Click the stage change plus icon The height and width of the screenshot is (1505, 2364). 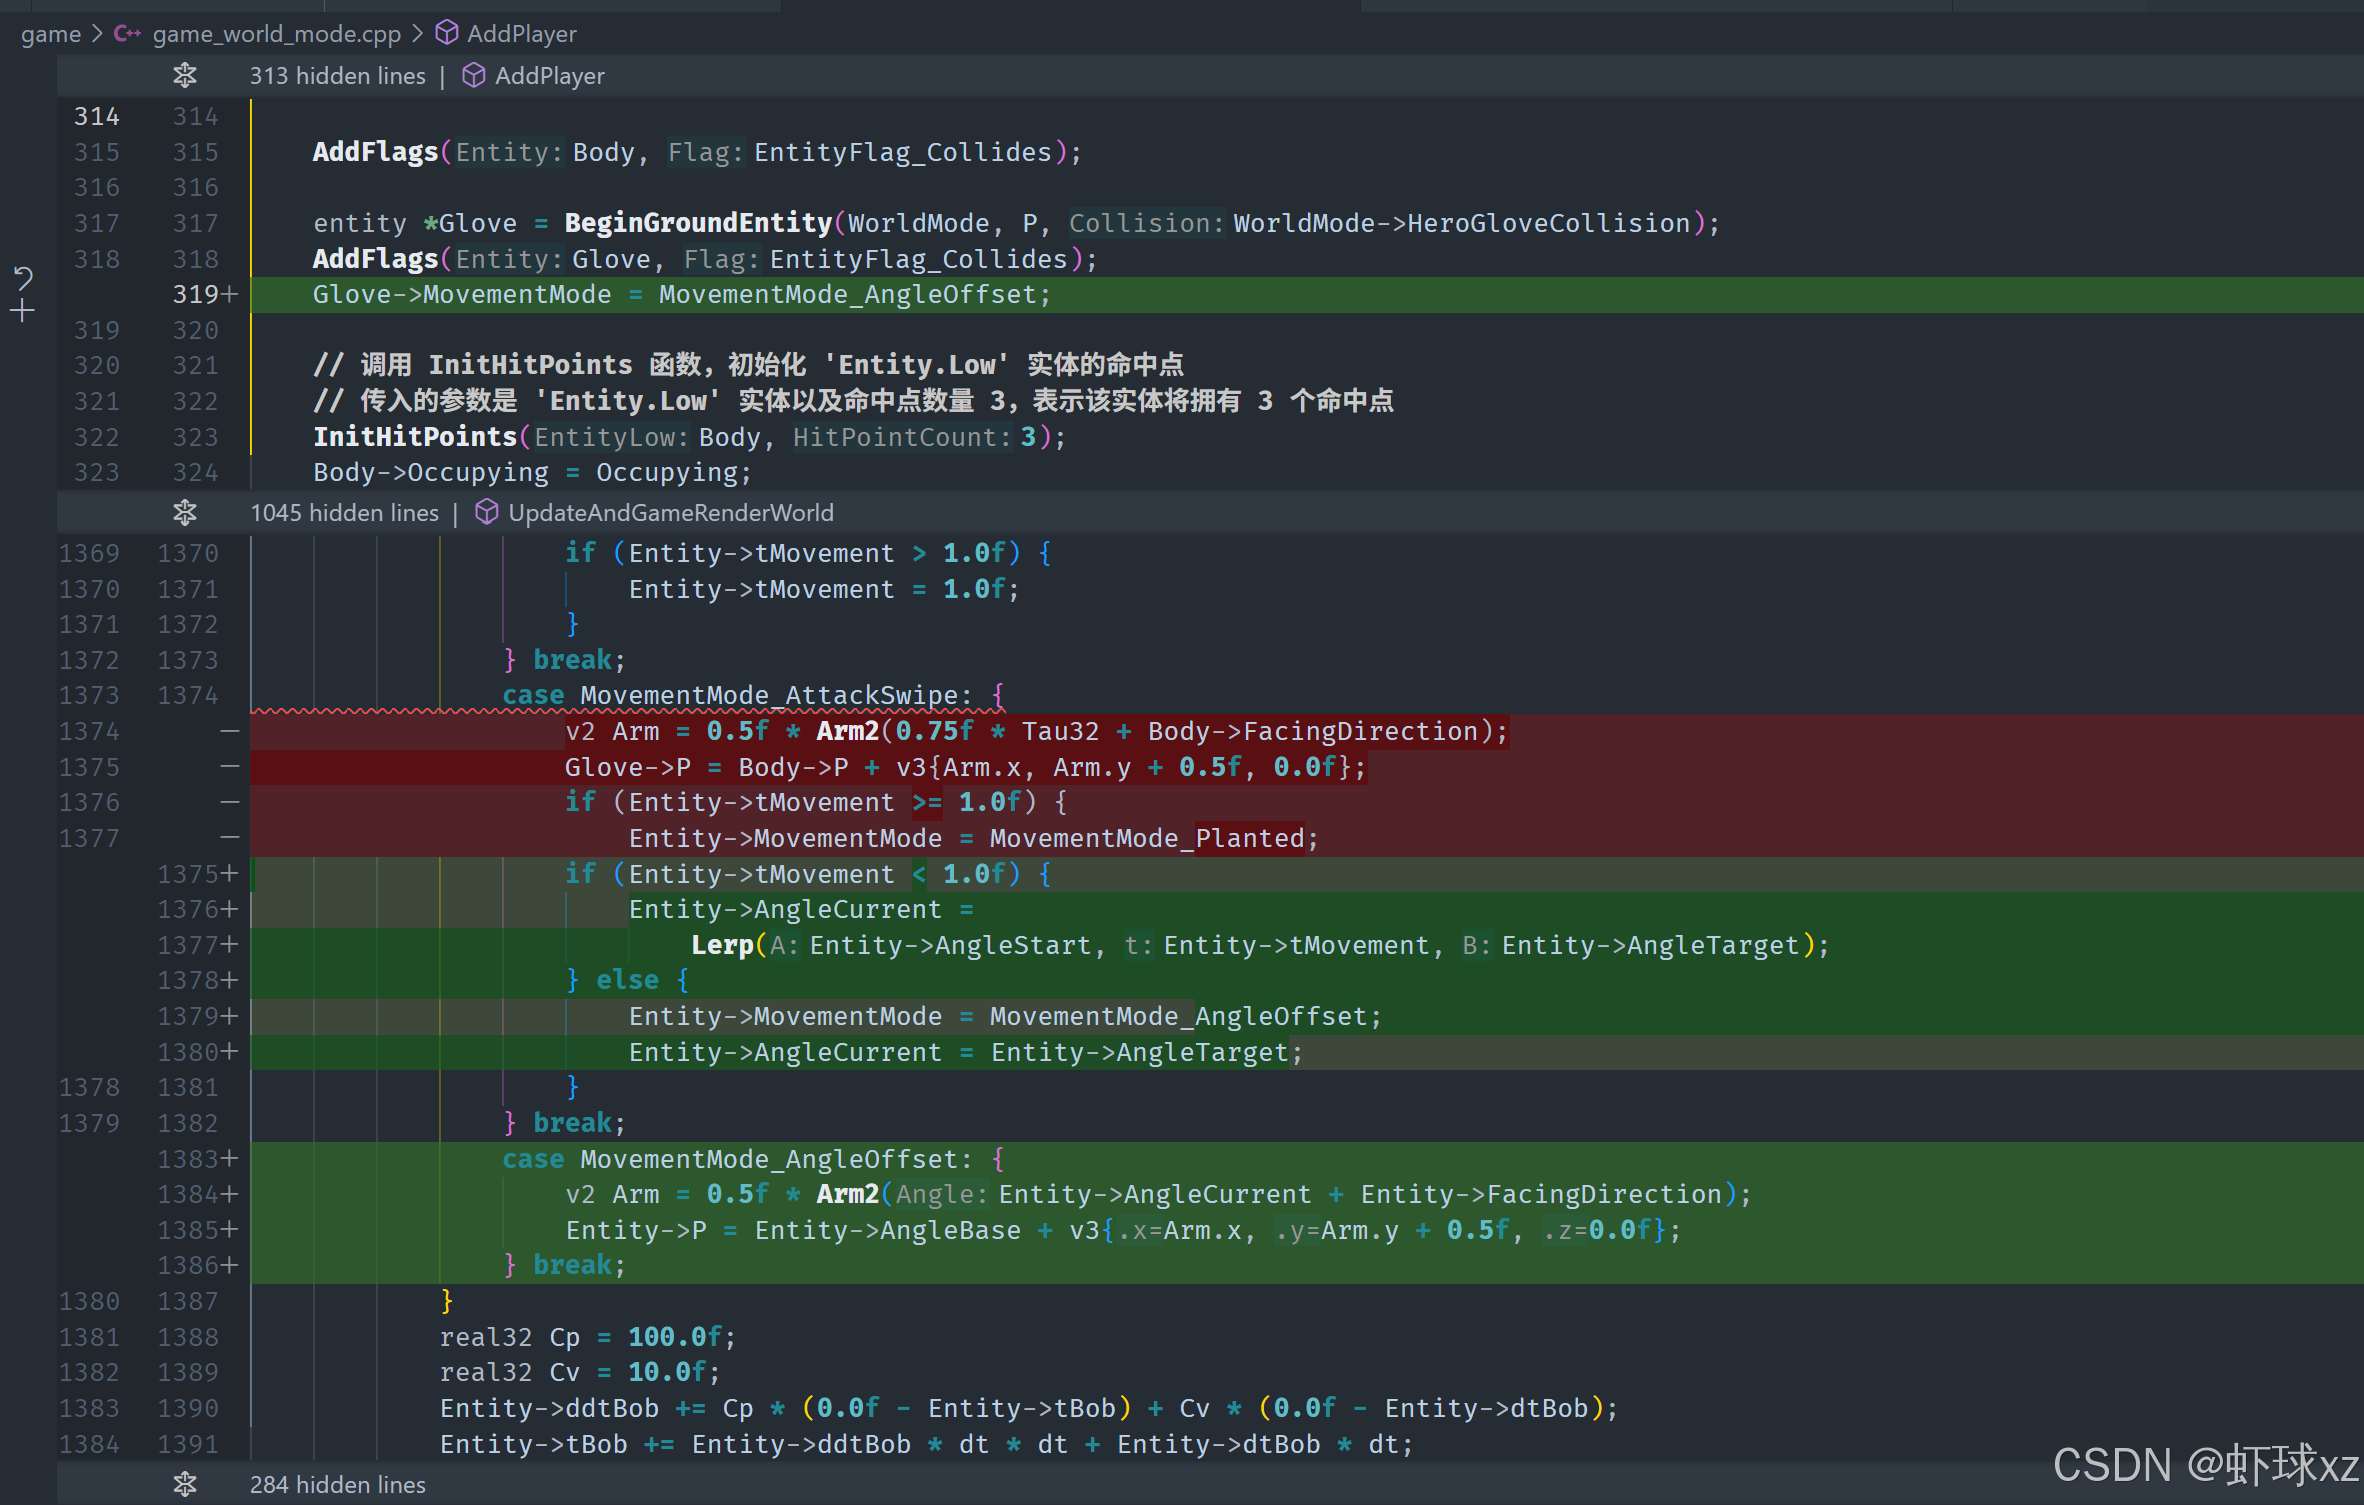pyautogui.click(x=23, y=311)
